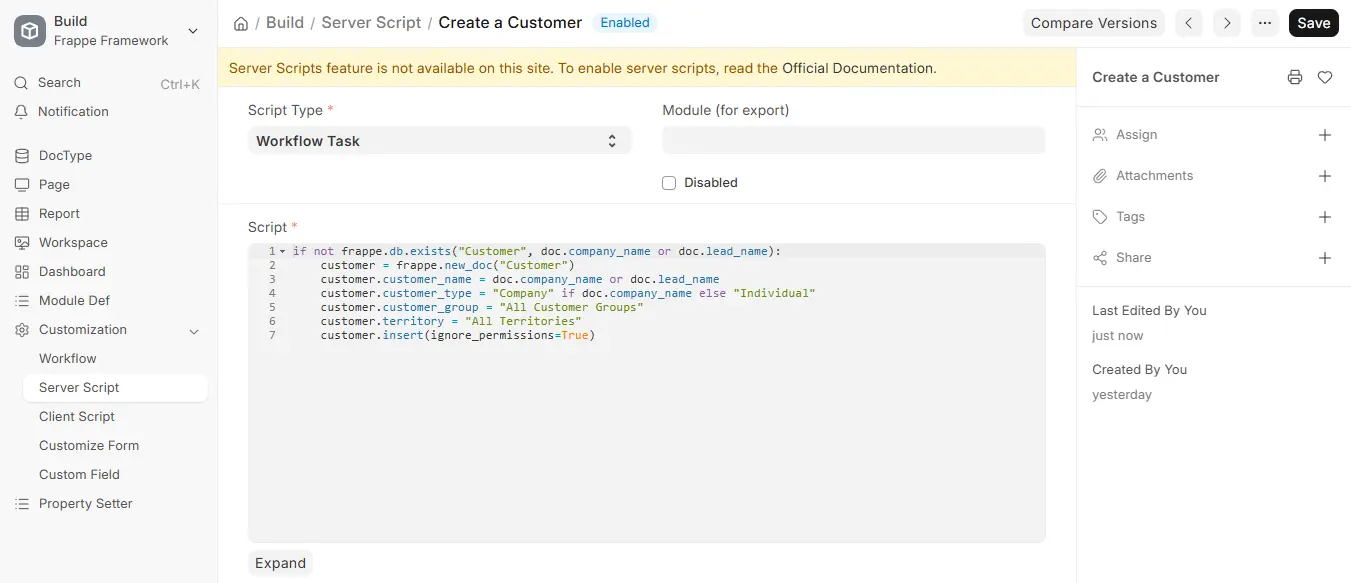The image size is (1351, 583).
Task: Click the Customization gear icon
Action: pos(22,330)
